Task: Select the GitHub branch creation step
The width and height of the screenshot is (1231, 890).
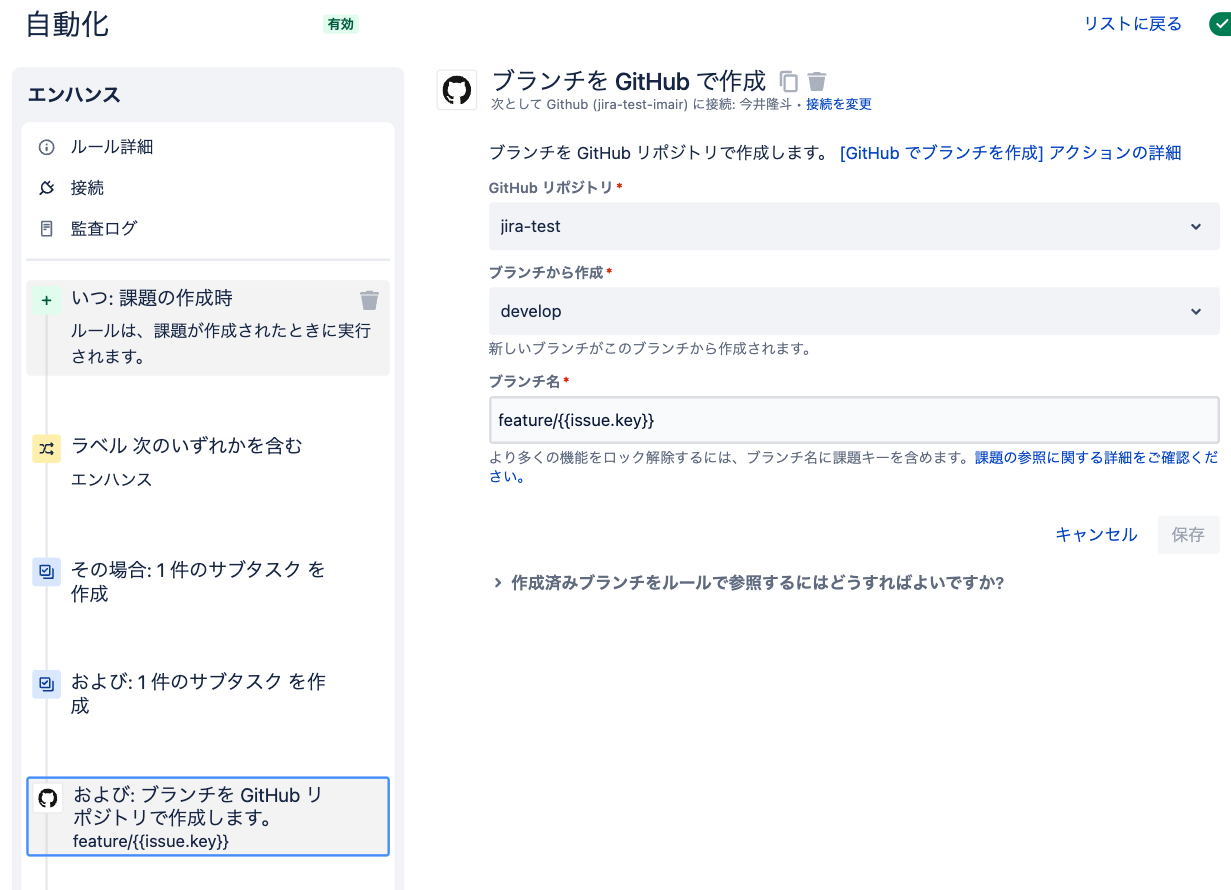Action: pos(208,817)
